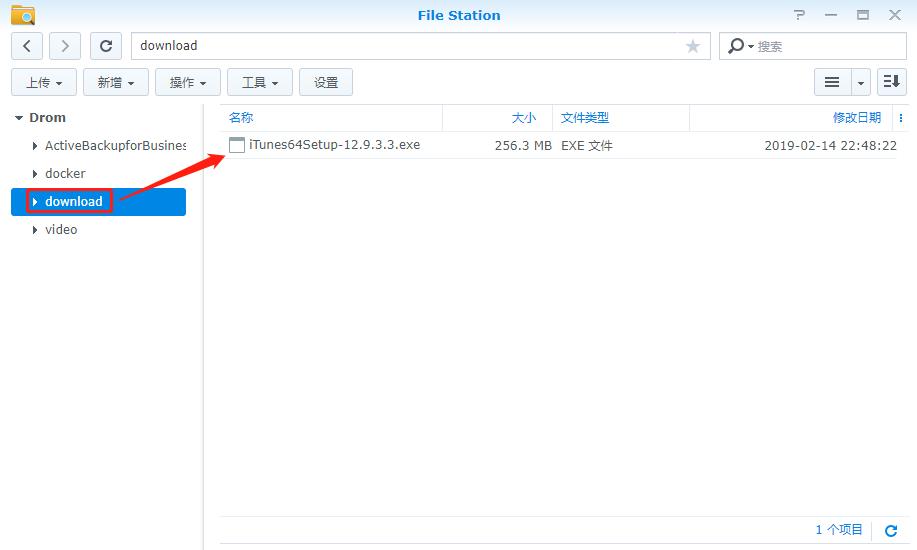
Task: Expand the video folder arrow
Action: coord(35,230)
